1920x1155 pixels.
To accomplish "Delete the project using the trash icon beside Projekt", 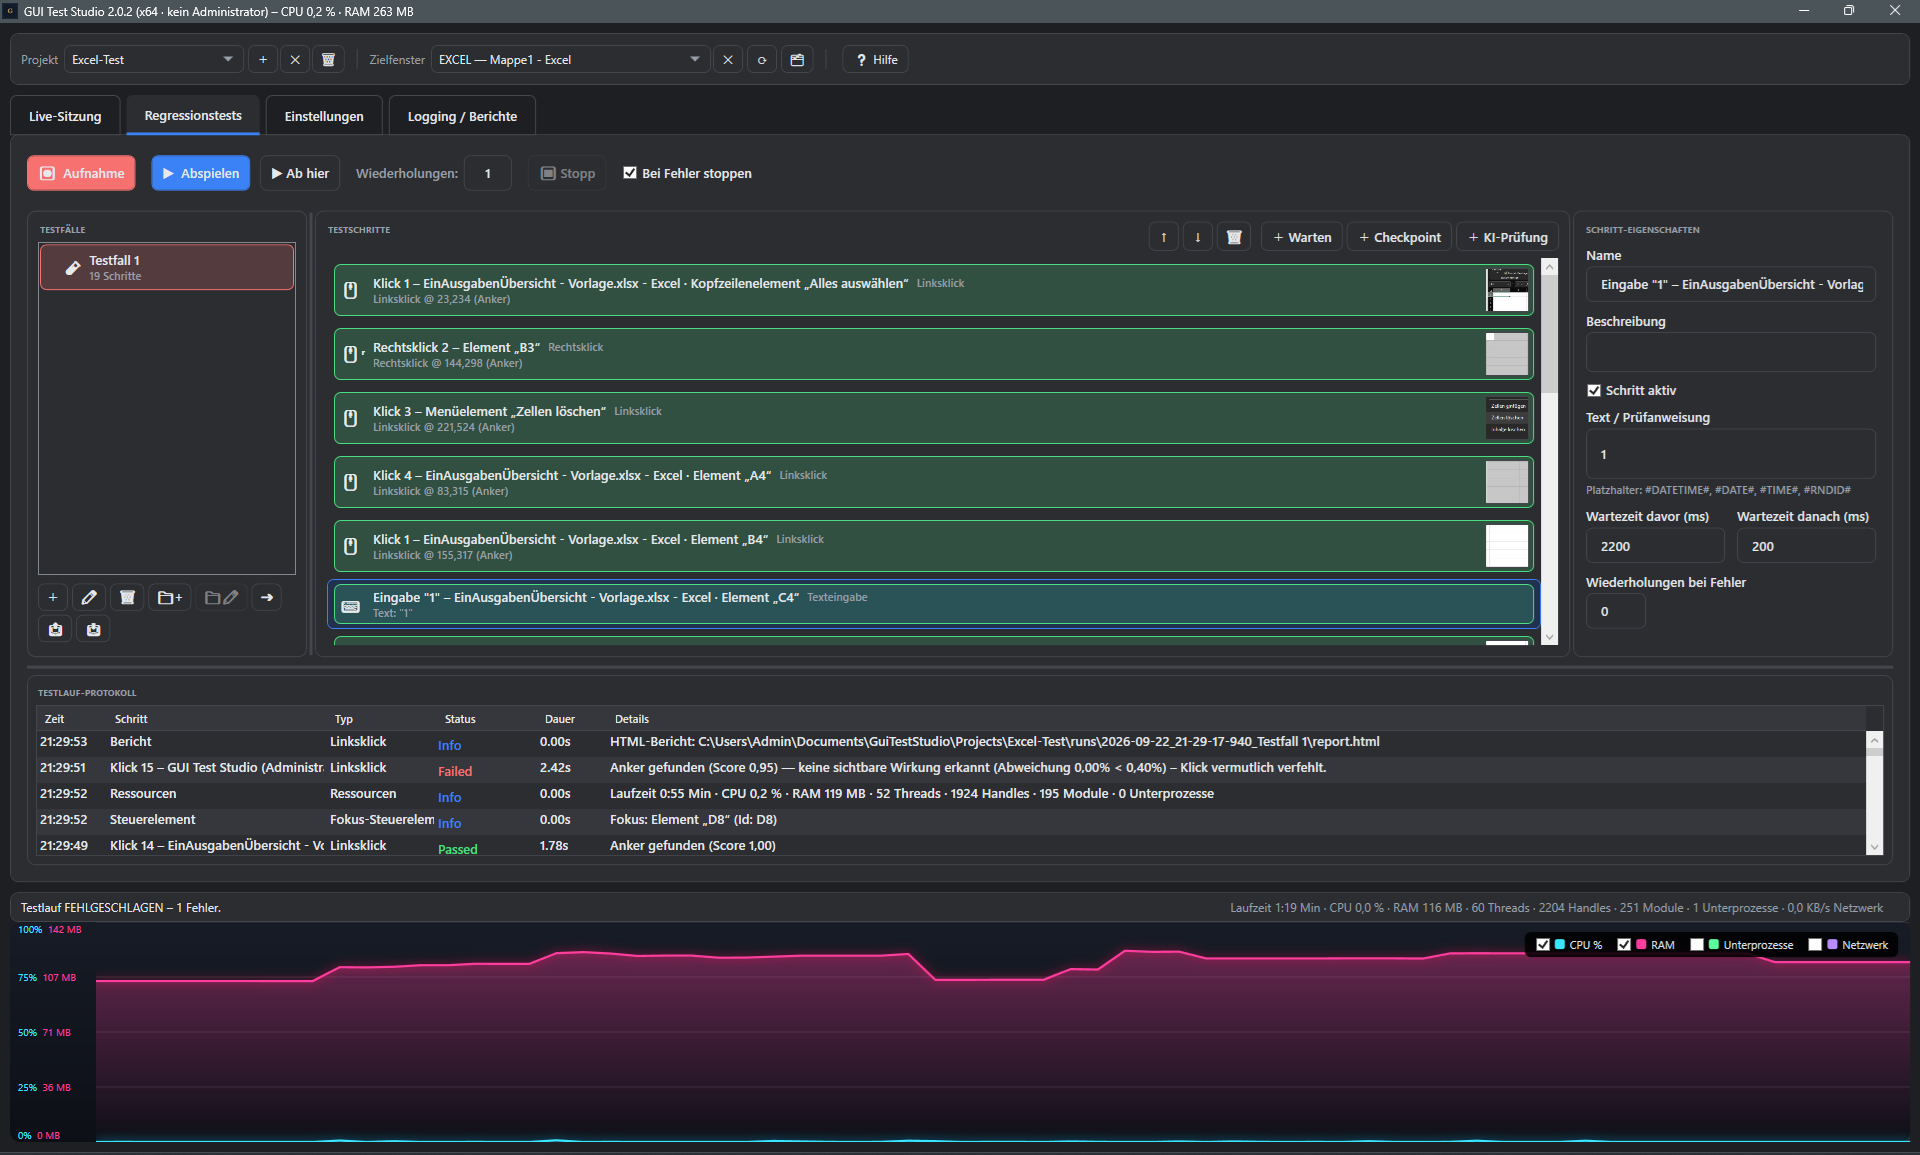I will [x=328, y=60].
